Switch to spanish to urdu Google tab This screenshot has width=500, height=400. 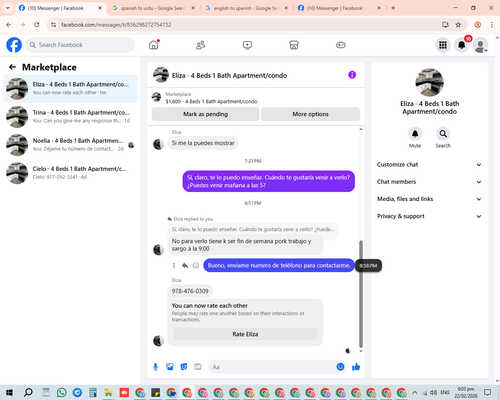click(154, 8)
